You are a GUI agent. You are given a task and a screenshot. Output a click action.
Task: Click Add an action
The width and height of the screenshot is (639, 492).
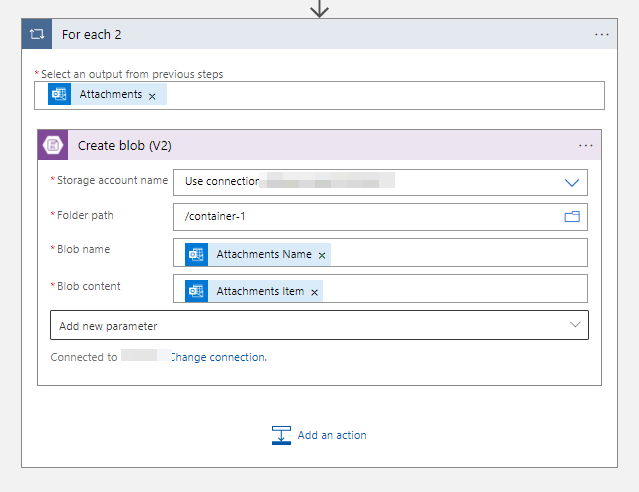pyautogui.click(x=331, y=435)
